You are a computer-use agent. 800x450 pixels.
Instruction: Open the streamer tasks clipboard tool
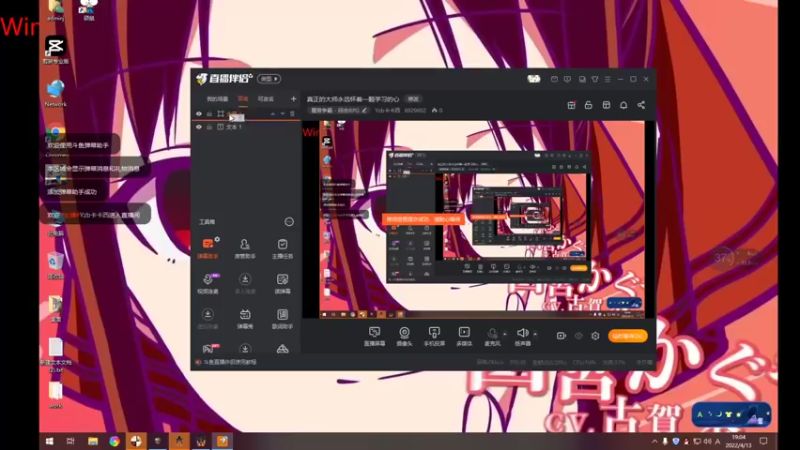click(x=282, y=248)
